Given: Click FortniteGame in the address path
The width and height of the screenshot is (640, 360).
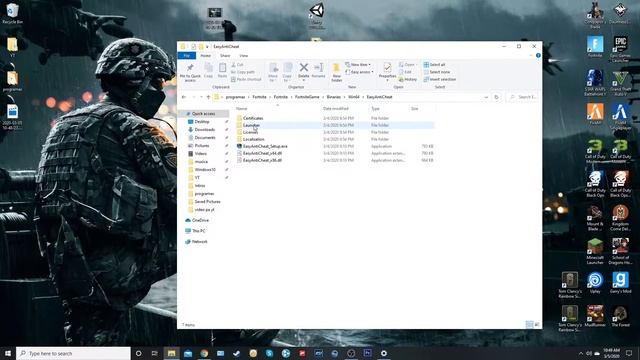Looking at the screenshot, I should [307, 97].
